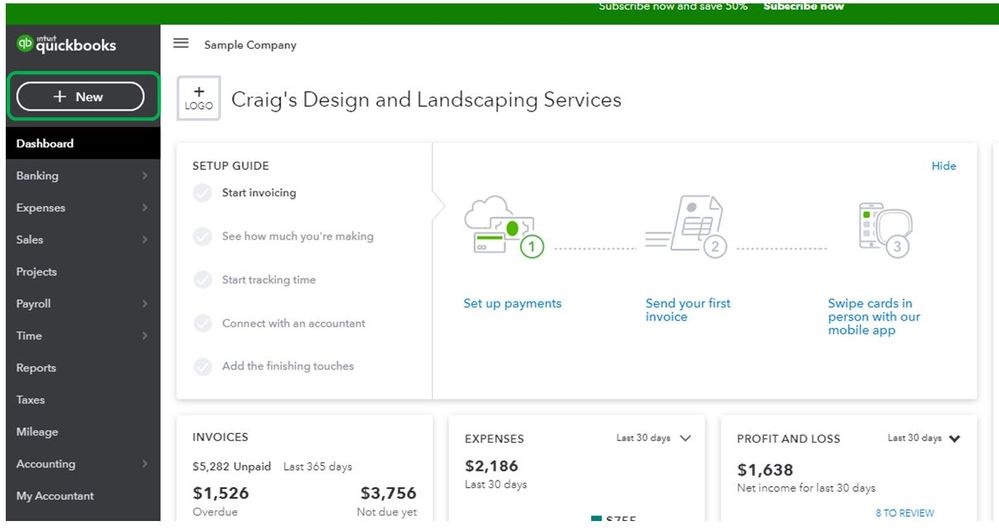
Task: Click the $3,756 Not due yet amount
Action: (x=388, y=493)
